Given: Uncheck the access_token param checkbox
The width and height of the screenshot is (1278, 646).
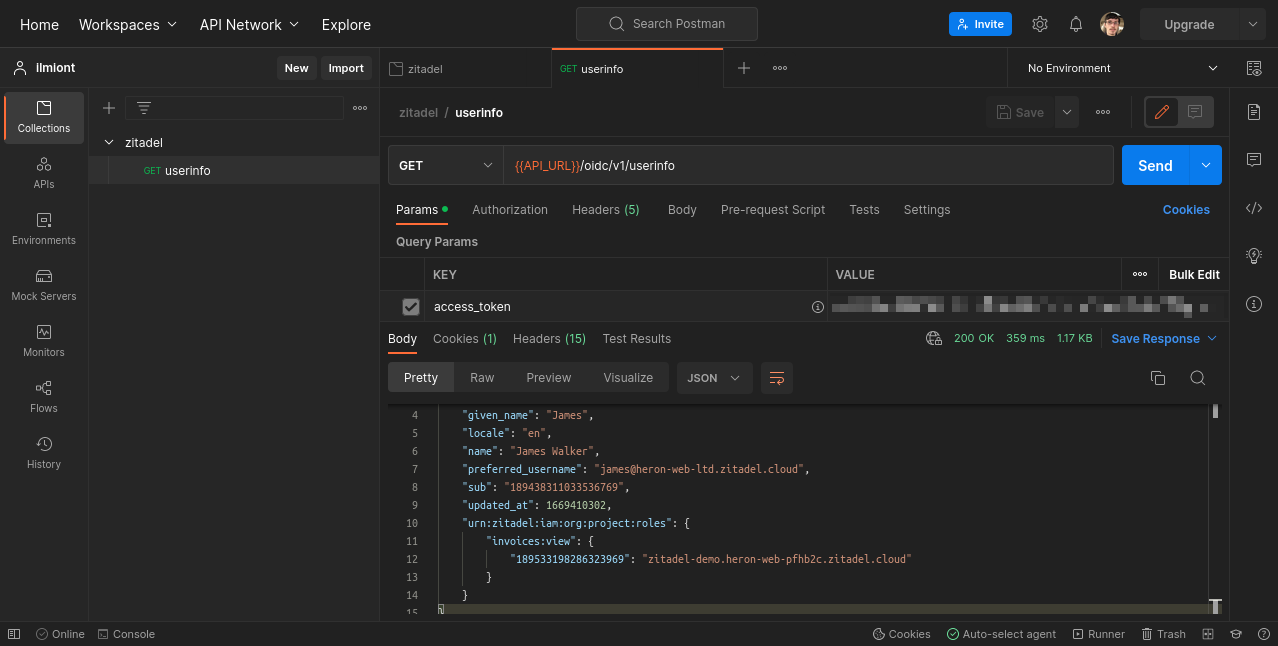Looking at the screenshot, I should coord(411,307).
